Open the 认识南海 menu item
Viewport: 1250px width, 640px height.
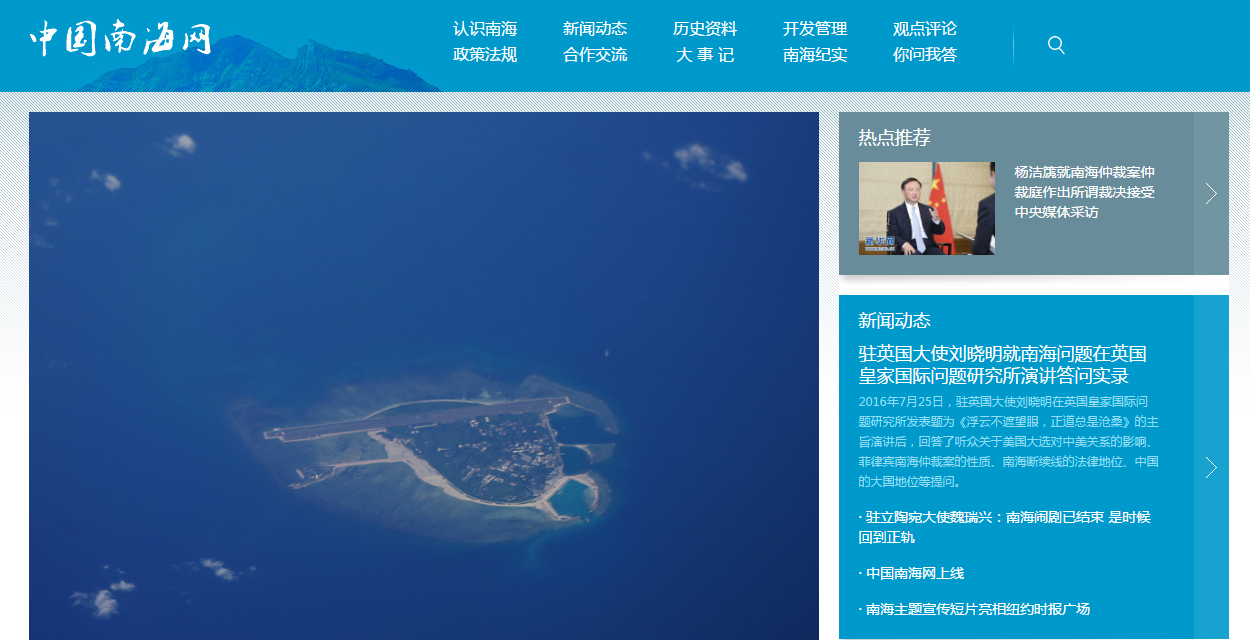tap(485, 29)
